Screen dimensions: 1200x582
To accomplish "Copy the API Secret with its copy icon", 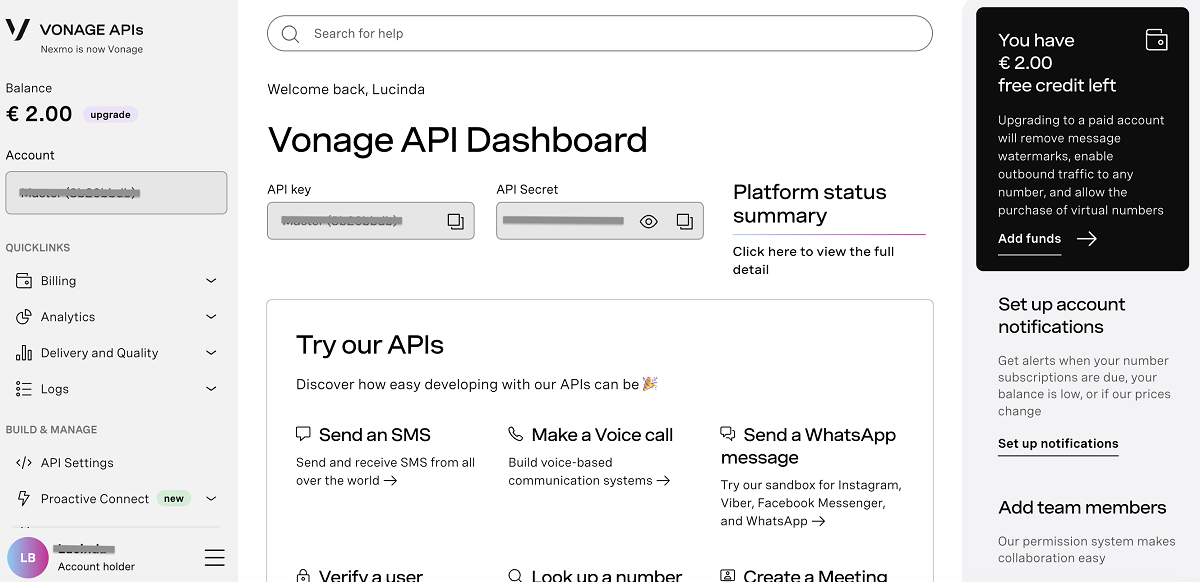I will click(x=684, y=221).
